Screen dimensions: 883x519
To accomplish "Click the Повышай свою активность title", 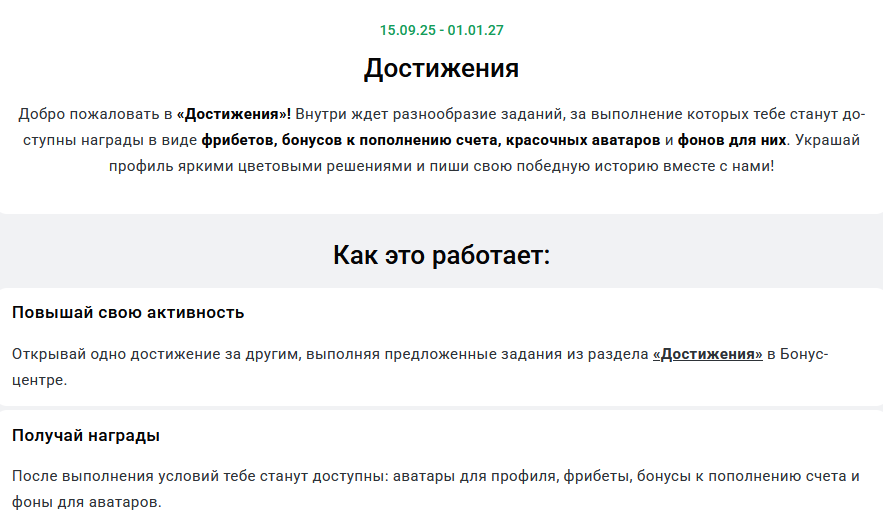I will [128, 312].
